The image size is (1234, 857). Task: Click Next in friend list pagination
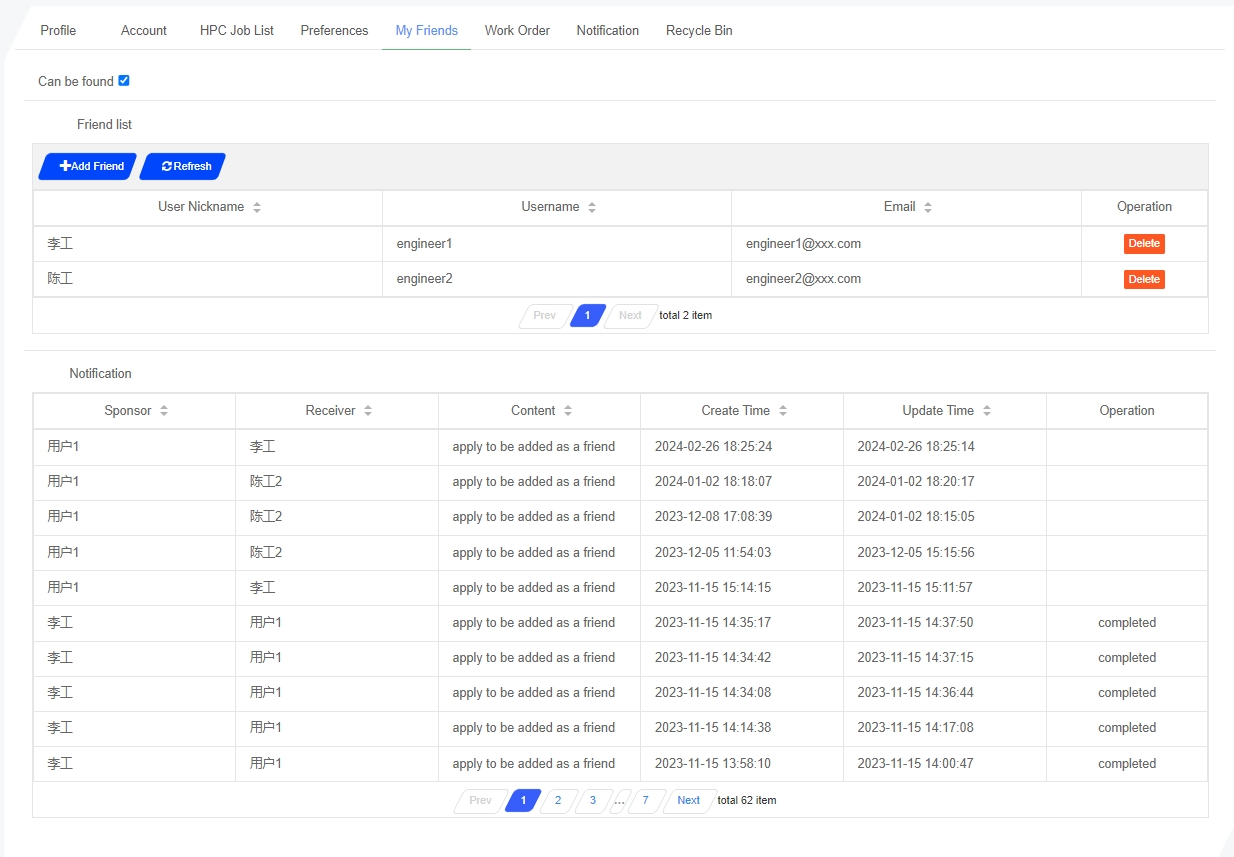631,316
